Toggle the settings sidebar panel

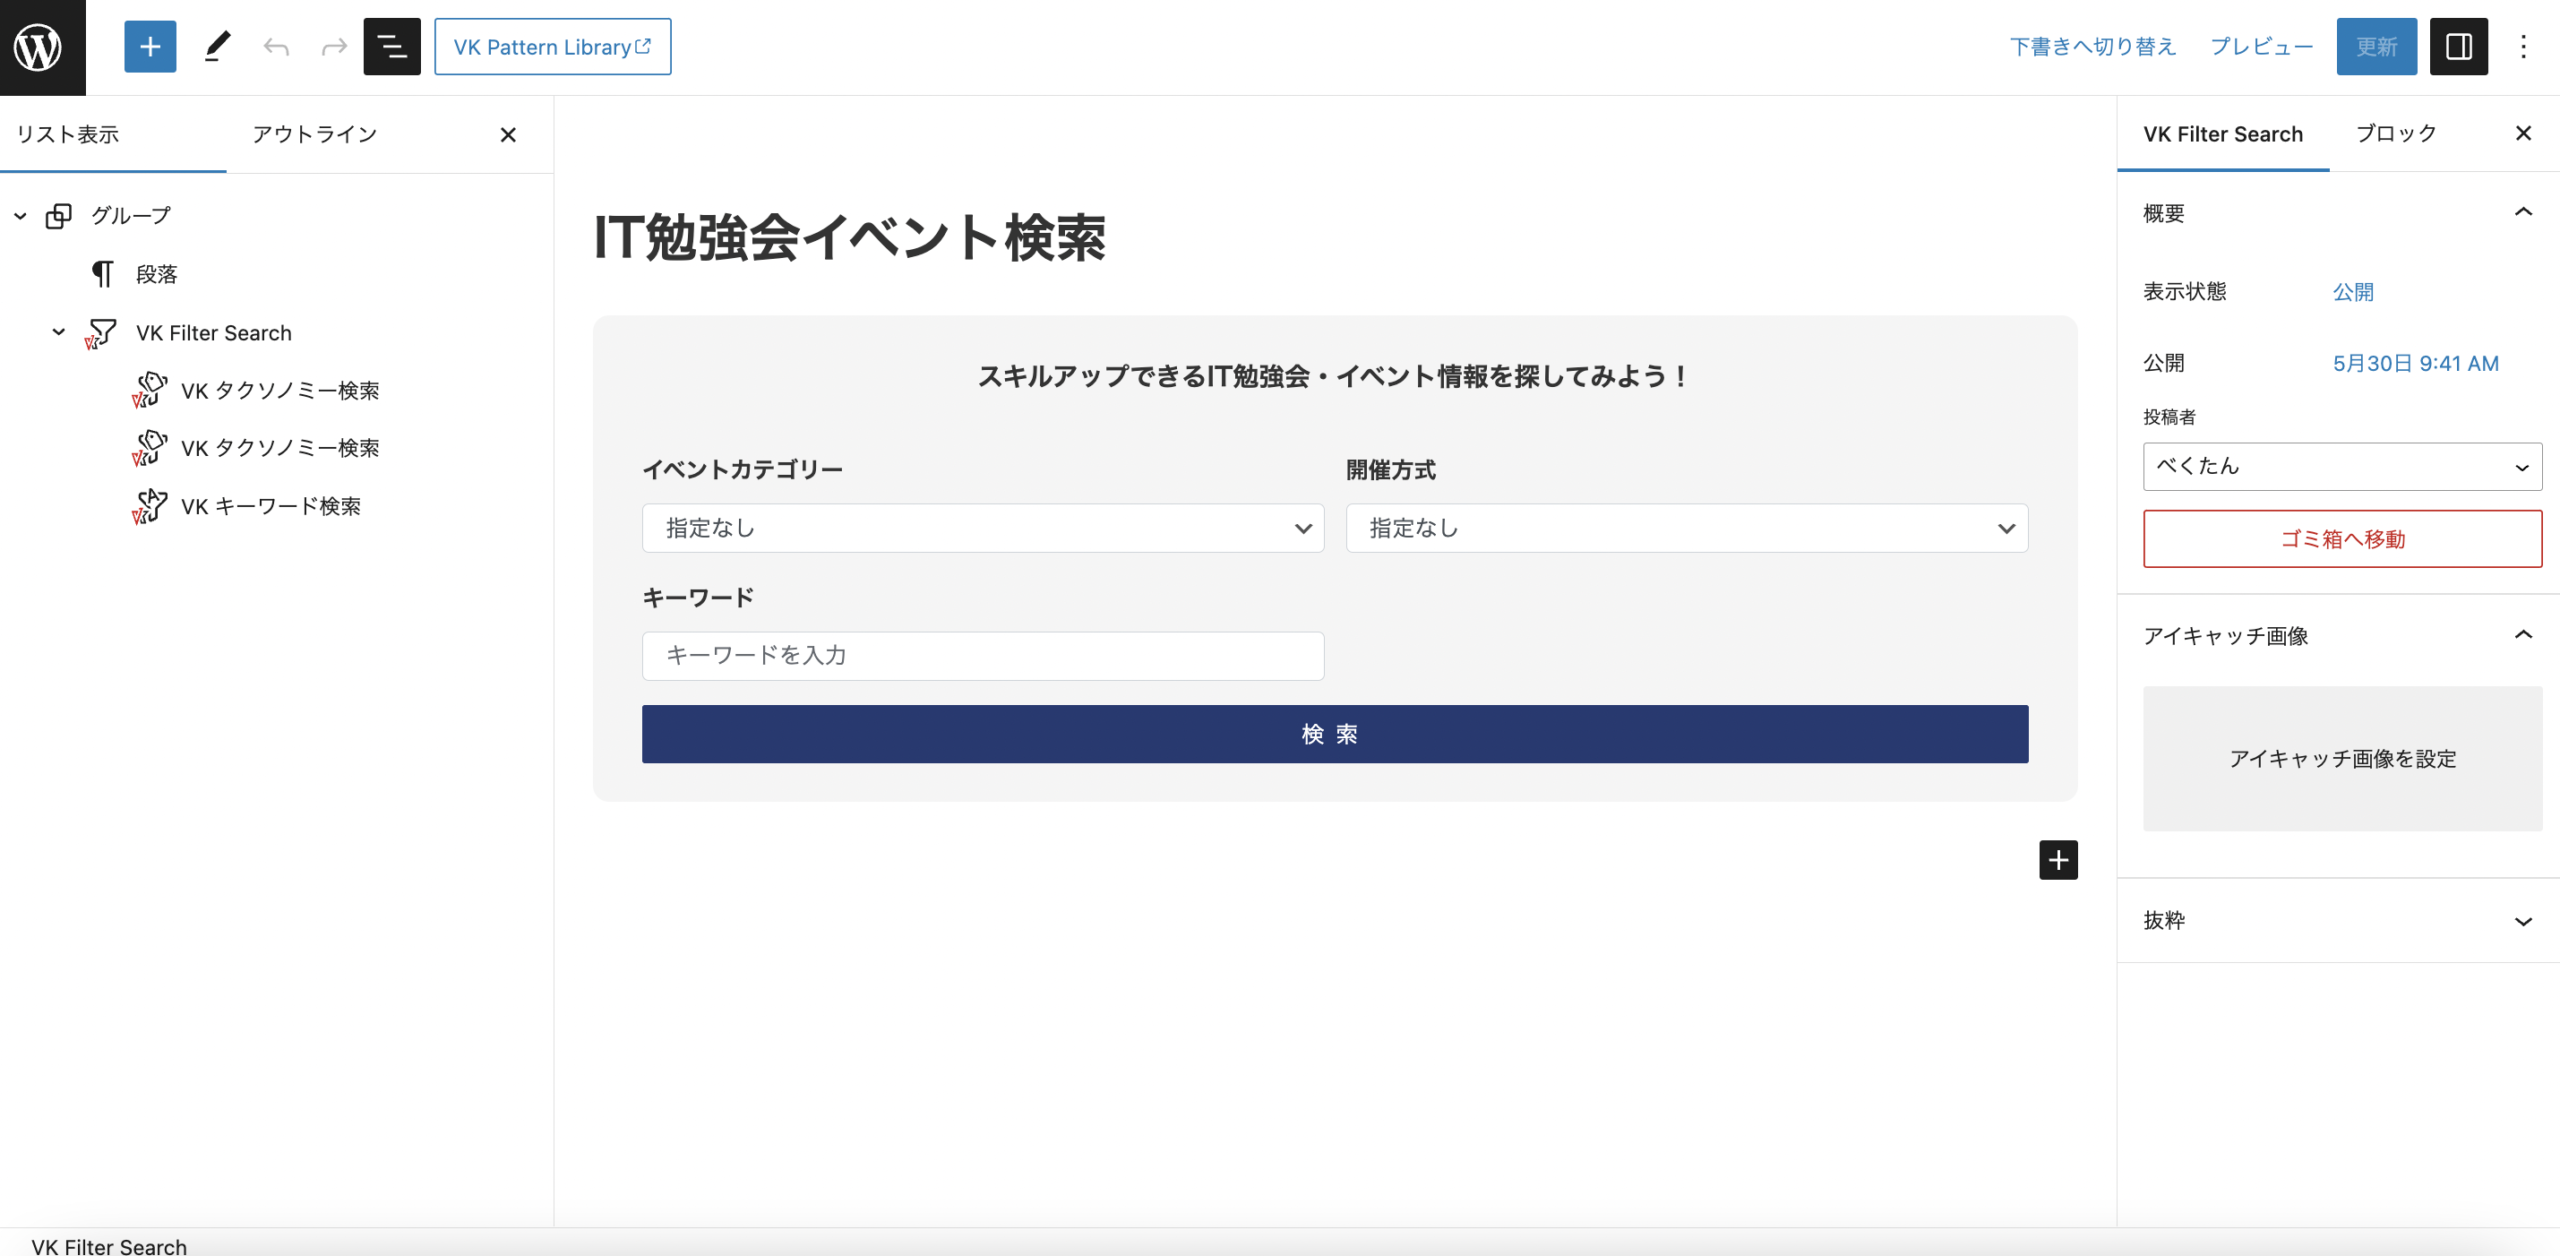click(2459, 46)
